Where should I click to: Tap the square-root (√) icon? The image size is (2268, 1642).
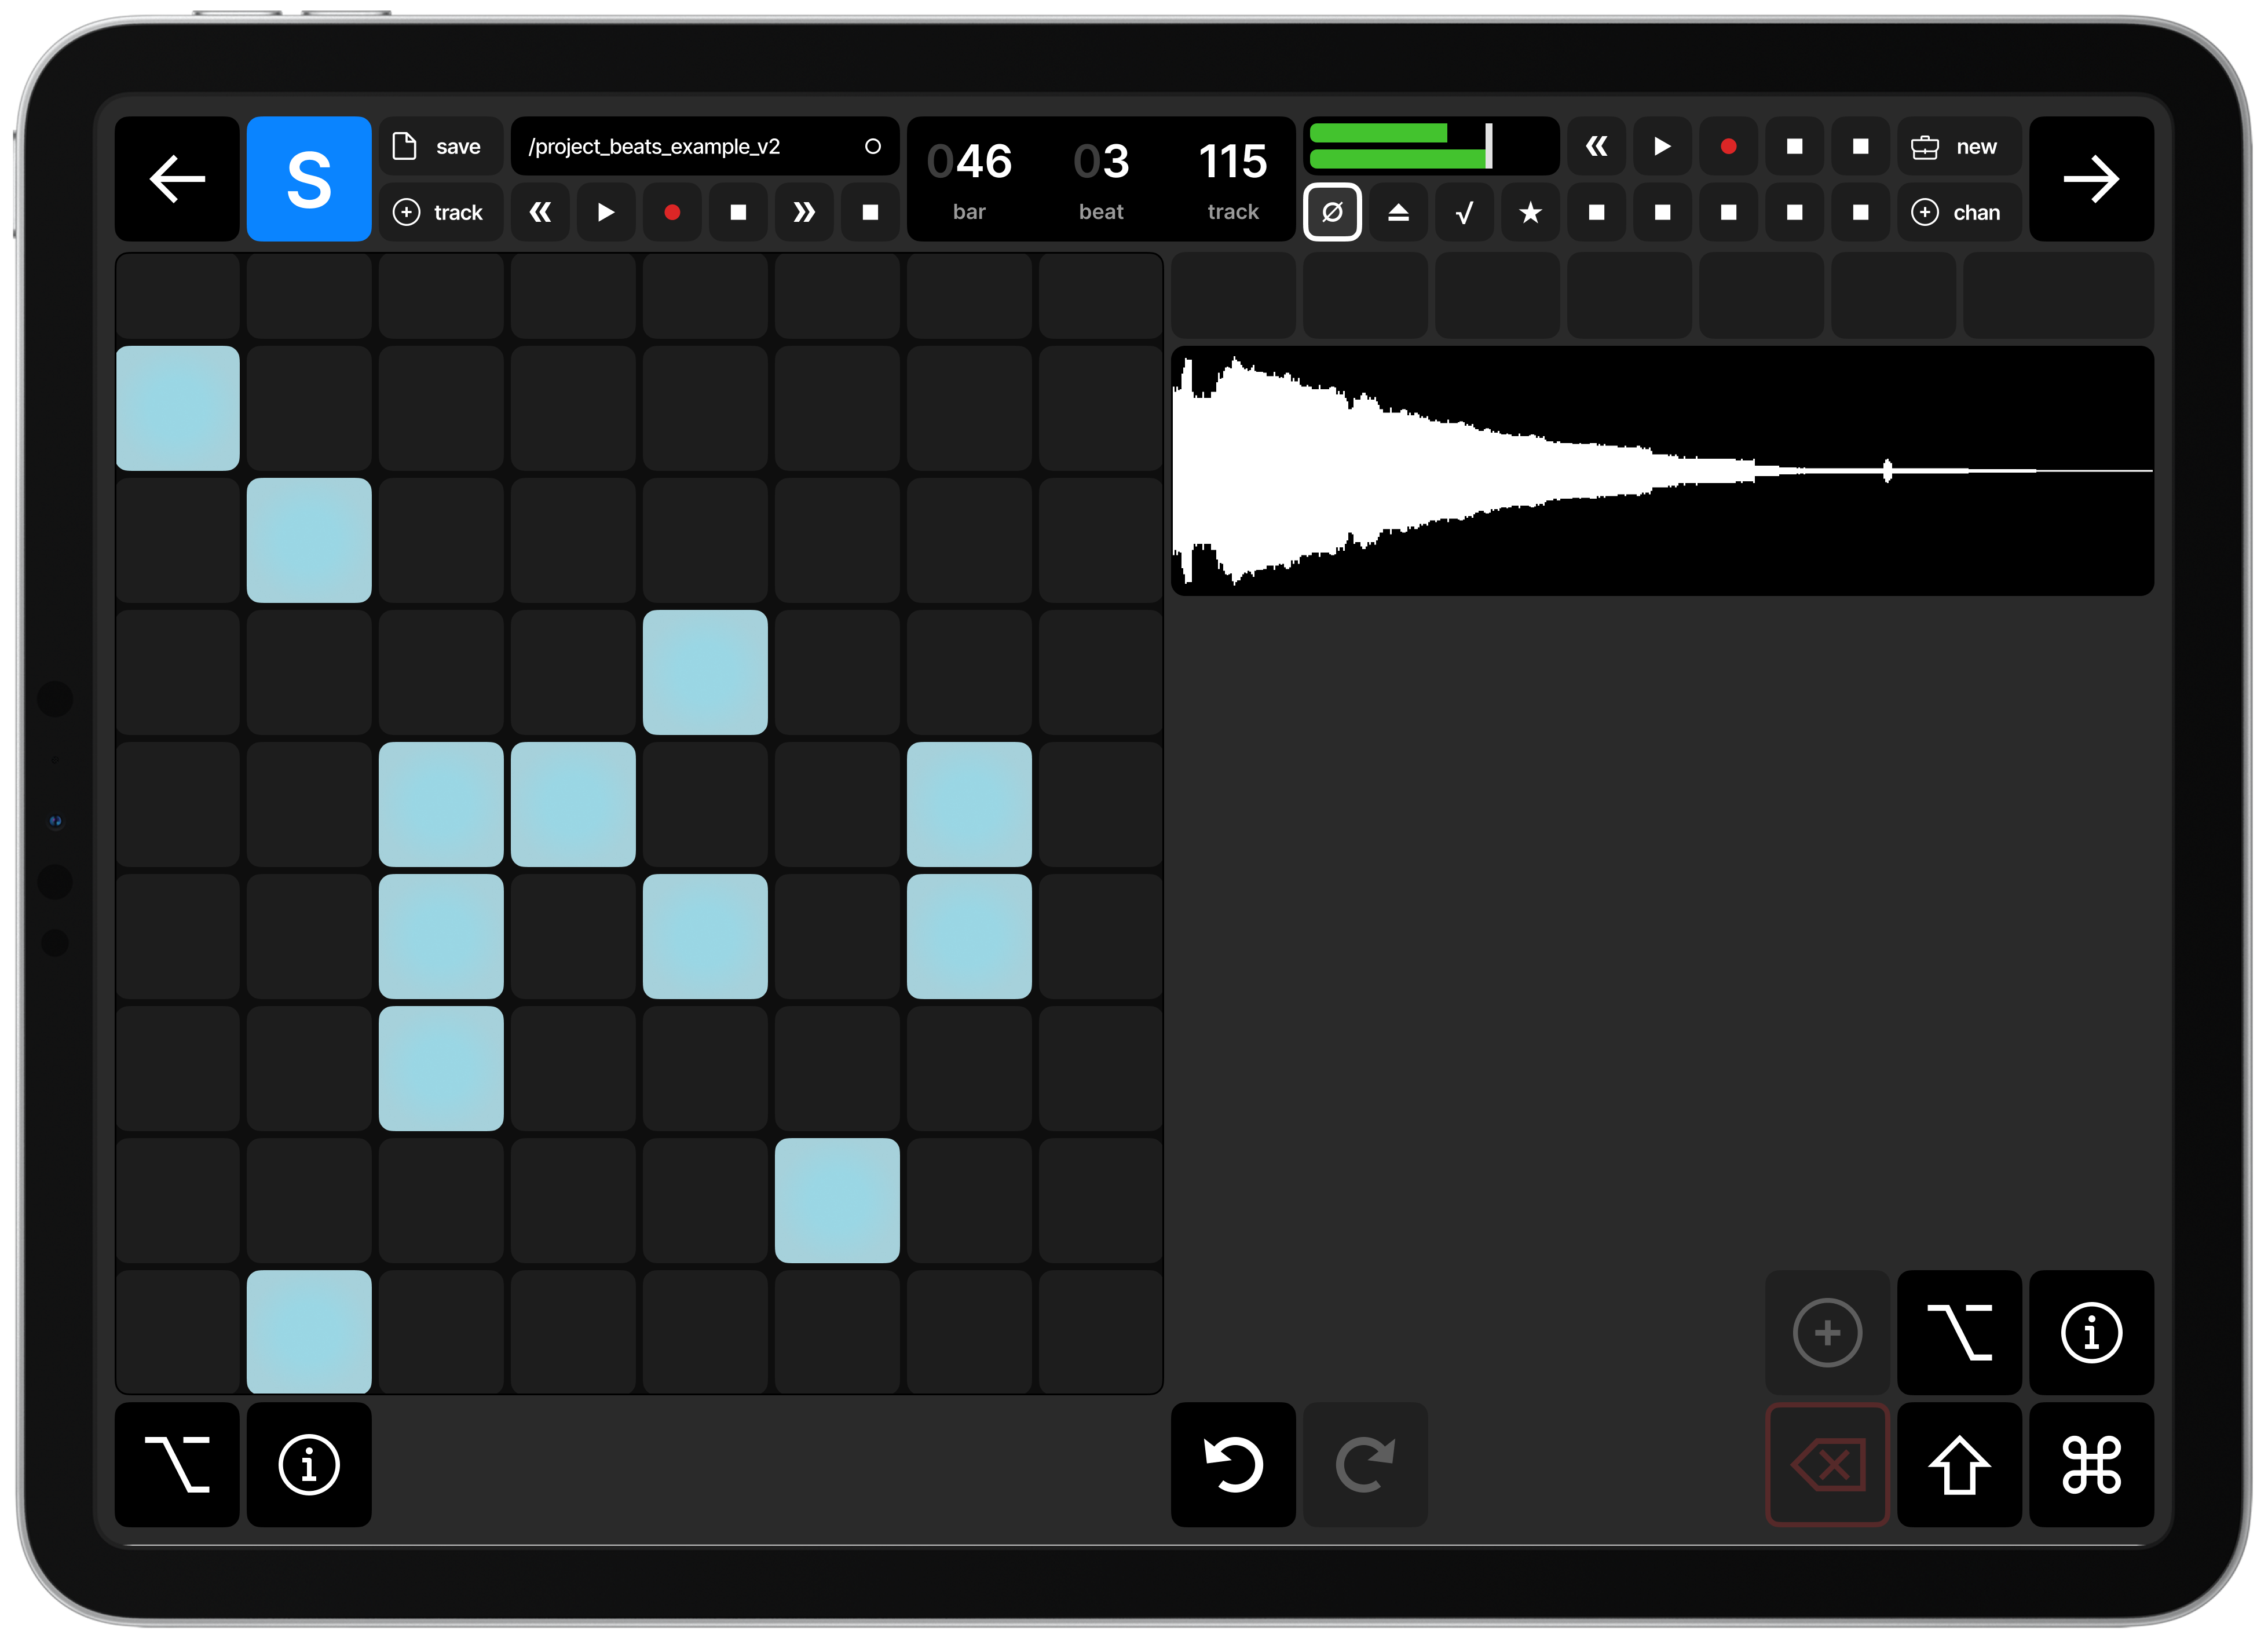click(1464, 212)
